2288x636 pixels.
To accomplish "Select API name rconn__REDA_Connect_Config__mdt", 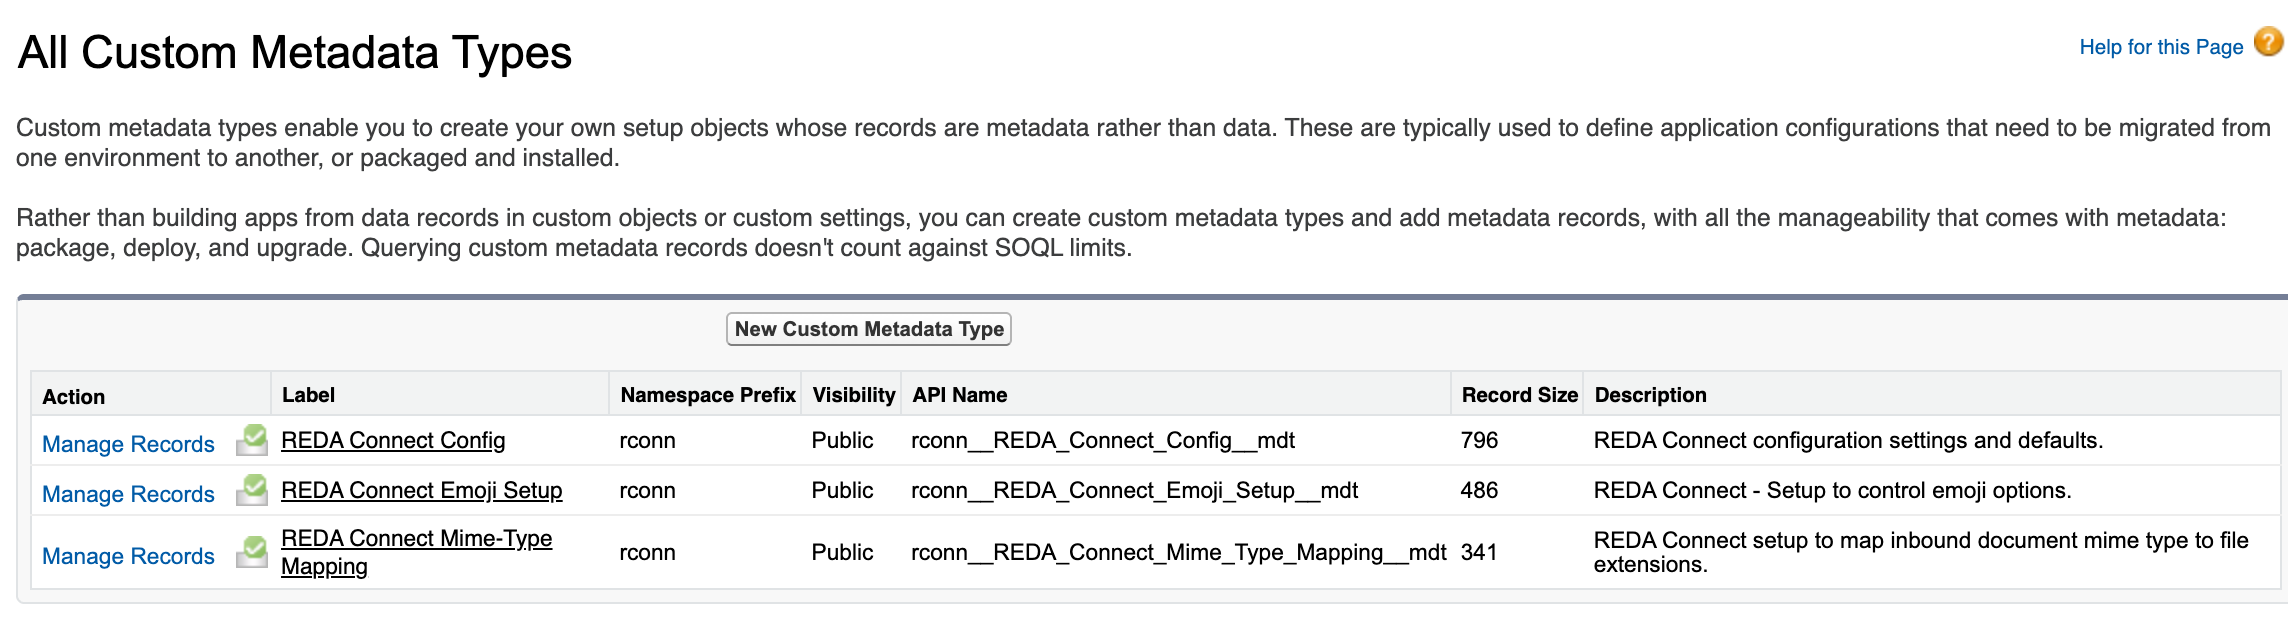I will 1103,440.
